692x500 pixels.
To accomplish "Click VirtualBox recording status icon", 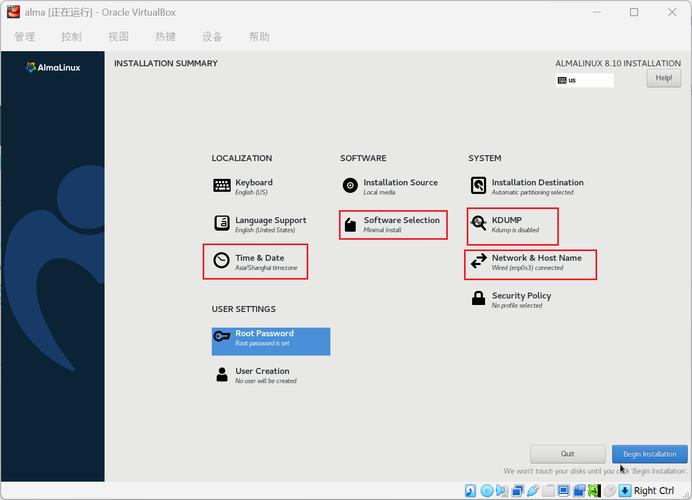I will 579,490.
